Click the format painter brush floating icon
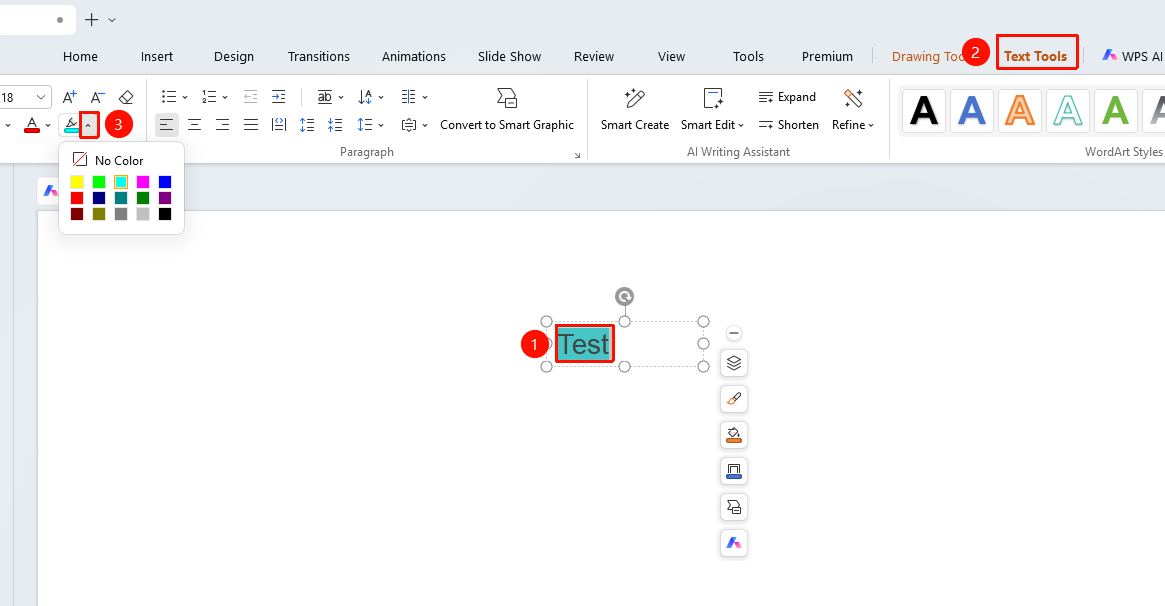This screenshot has width=1165, height=606. tap(734, 399)
